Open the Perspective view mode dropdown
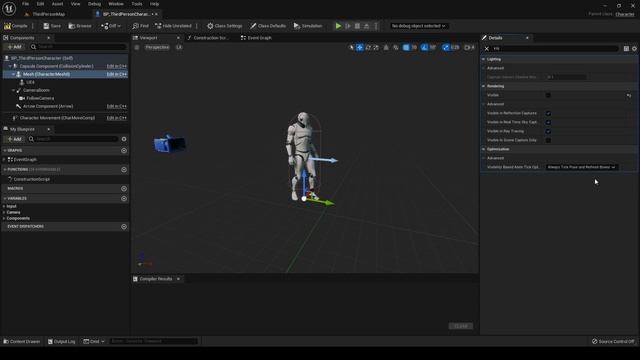The width and height of the screenshot is (640, 360). coord(157,47)
